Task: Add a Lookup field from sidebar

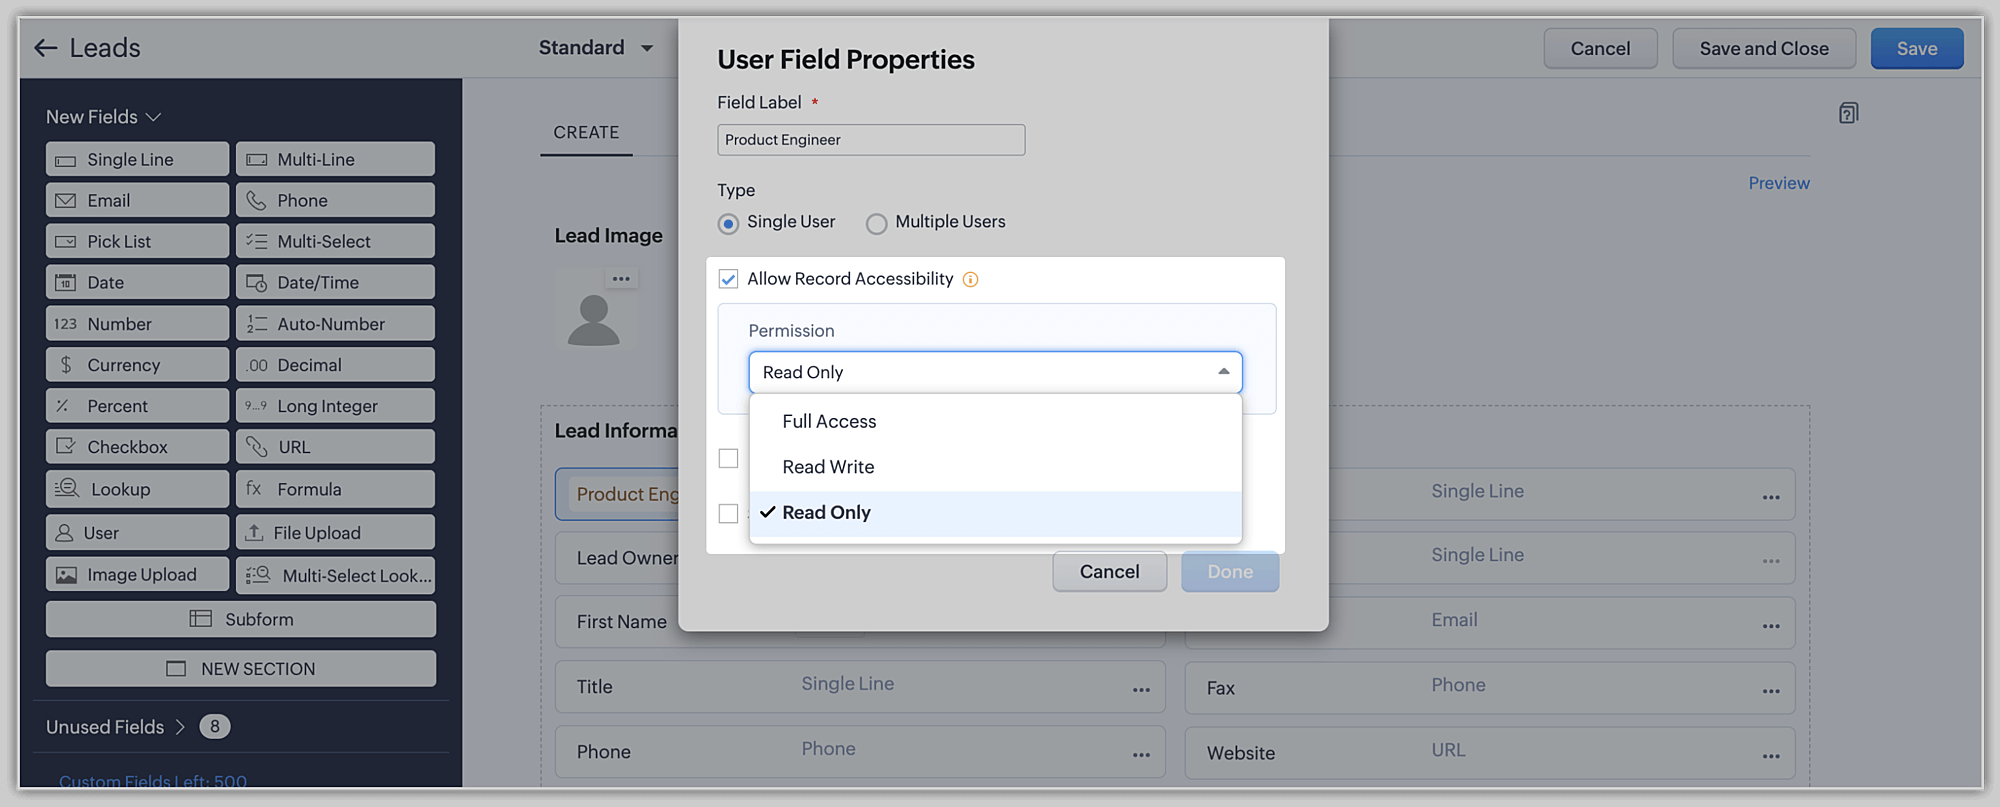Action: point(137,489)
